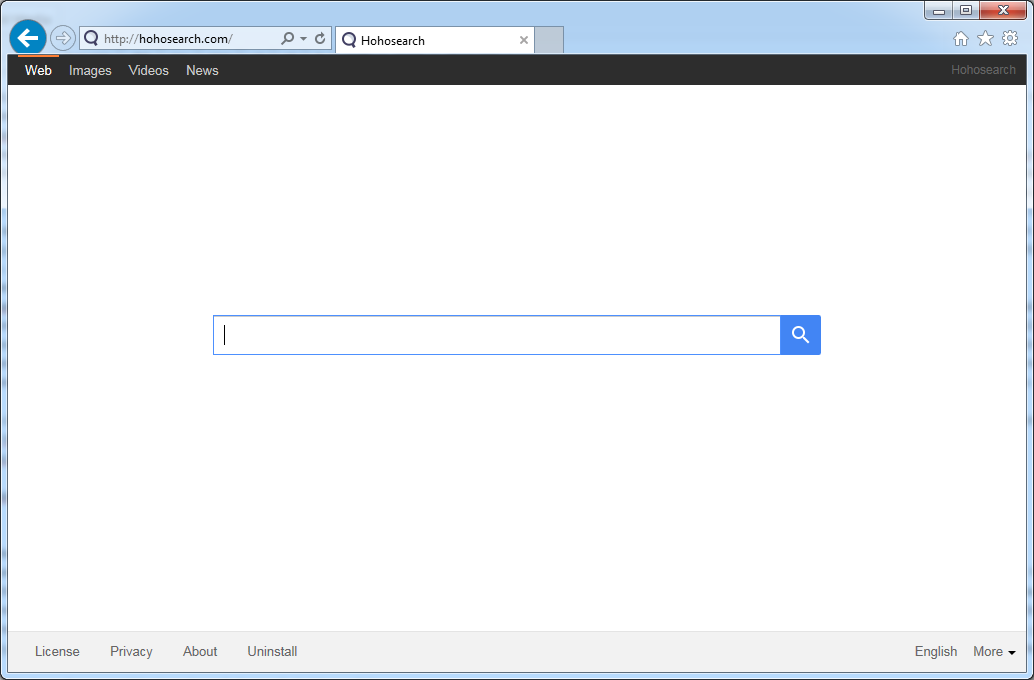Switch to News search category
The image size is (1034, 680).
[202, 71]
